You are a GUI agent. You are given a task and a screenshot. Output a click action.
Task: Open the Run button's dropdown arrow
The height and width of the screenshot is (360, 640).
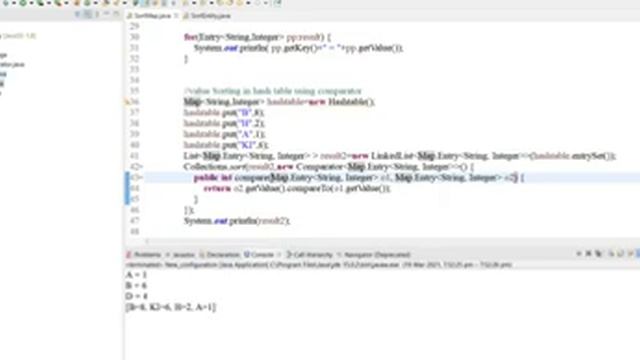point(31,3)
